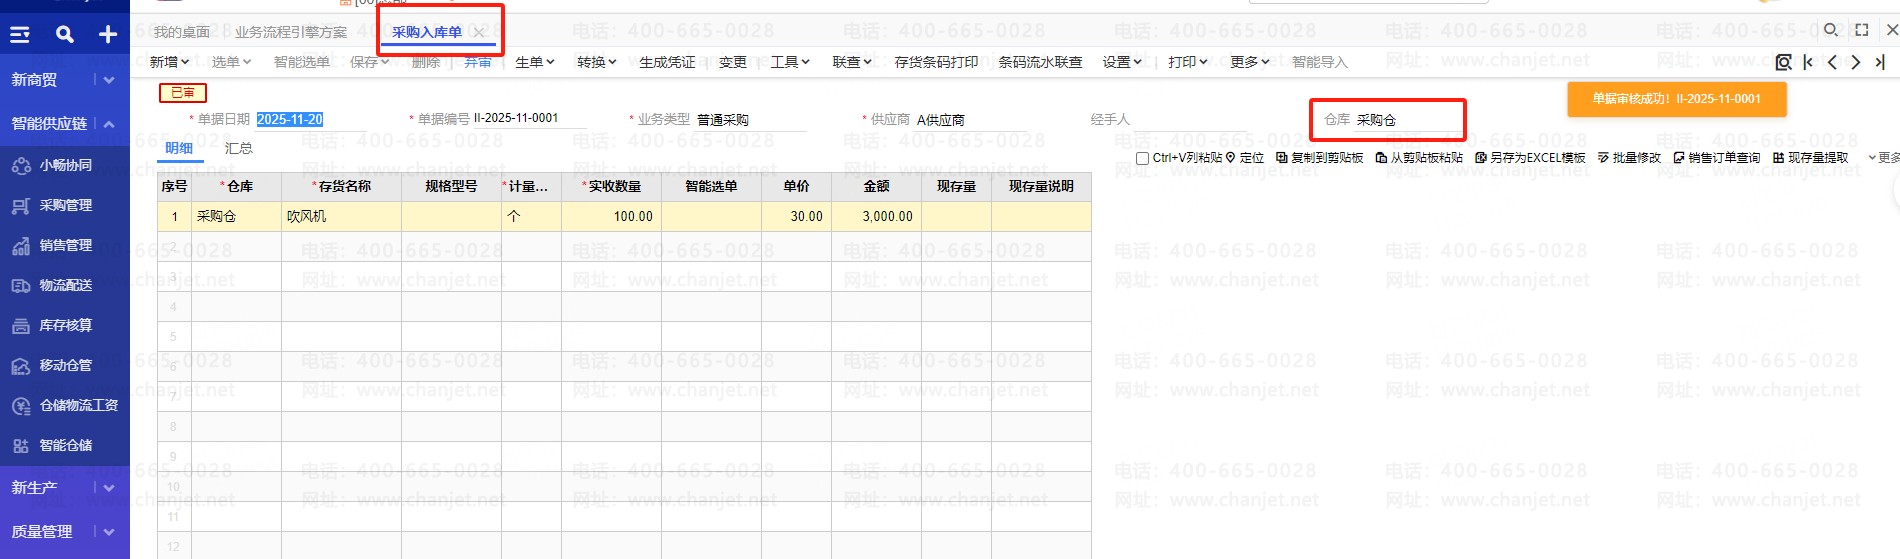Open 采购管理 module

[x=65, y=205]
